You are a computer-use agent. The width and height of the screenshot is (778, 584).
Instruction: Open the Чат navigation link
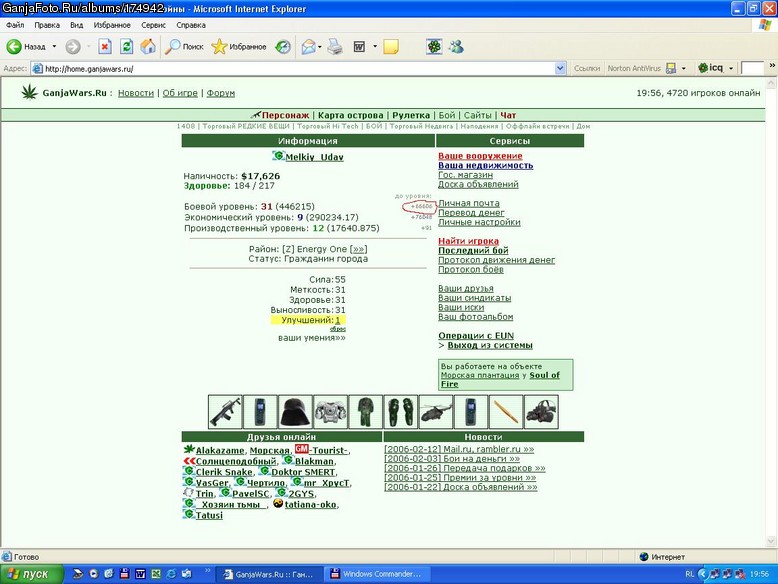click(x=508, y=115)
